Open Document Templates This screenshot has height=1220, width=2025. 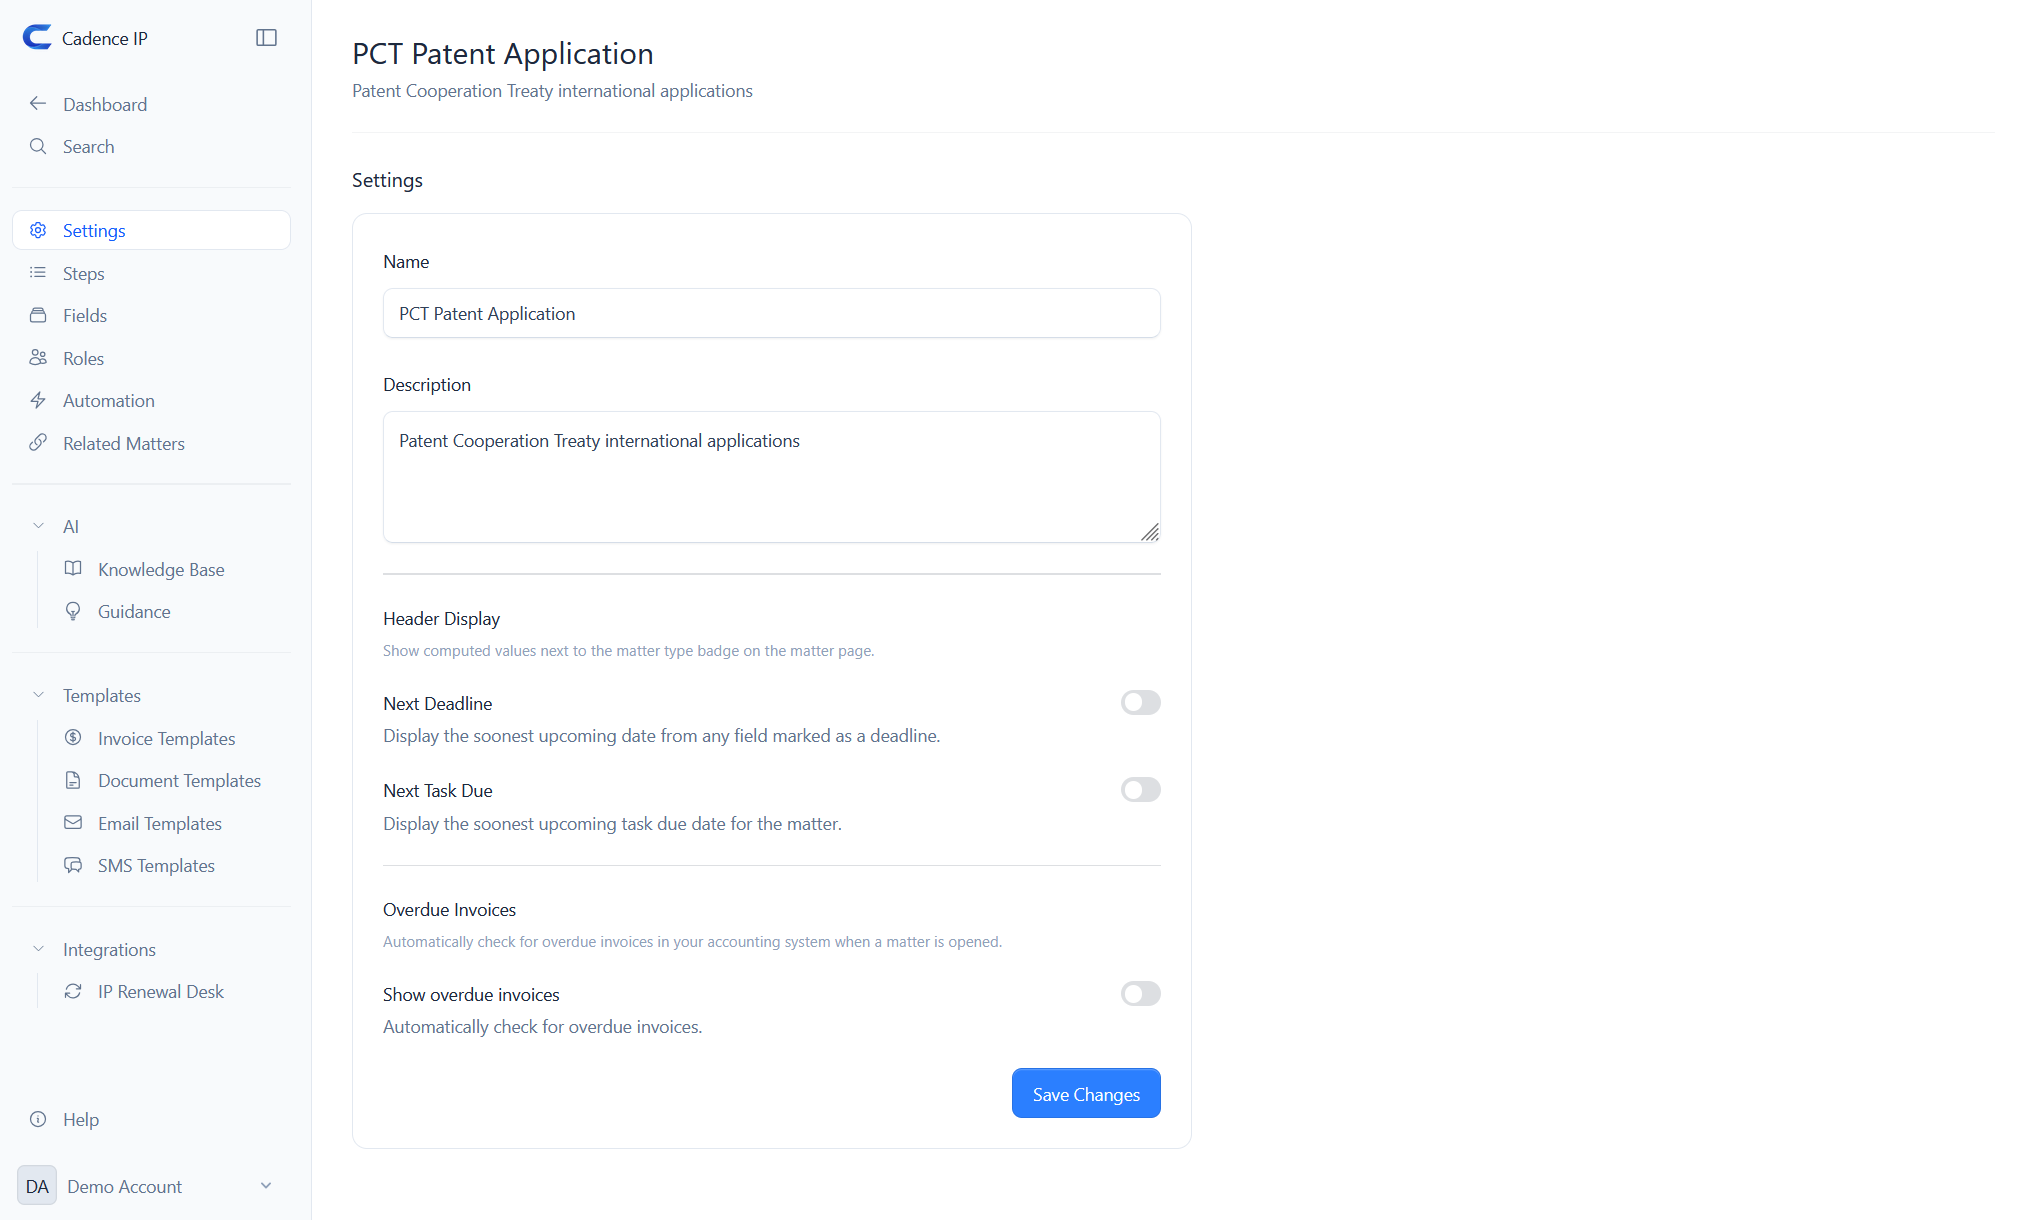point(179,780)
